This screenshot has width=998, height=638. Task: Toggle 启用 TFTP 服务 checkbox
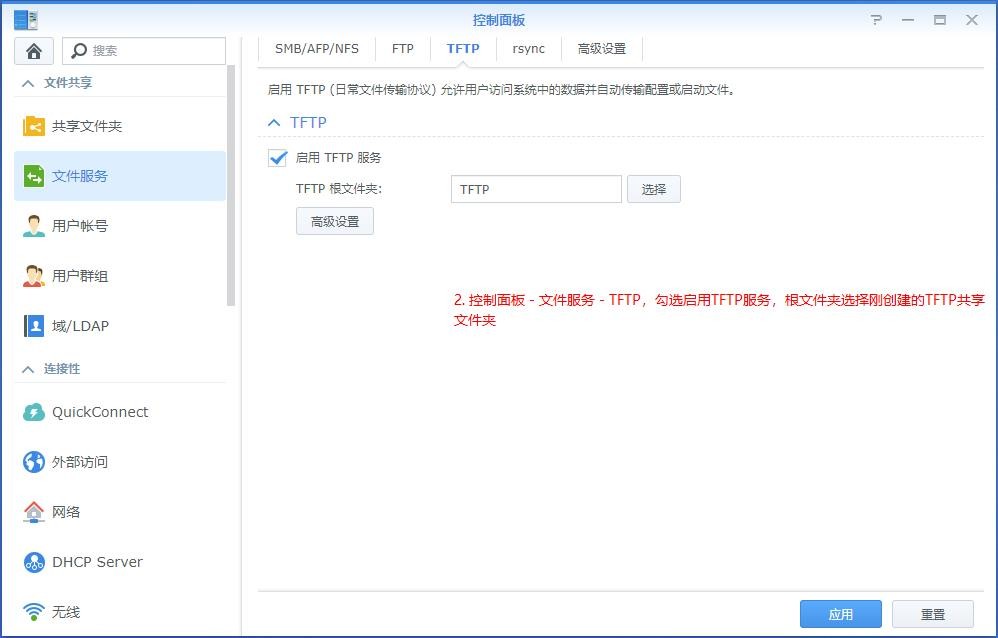click(x=278, y=158)
